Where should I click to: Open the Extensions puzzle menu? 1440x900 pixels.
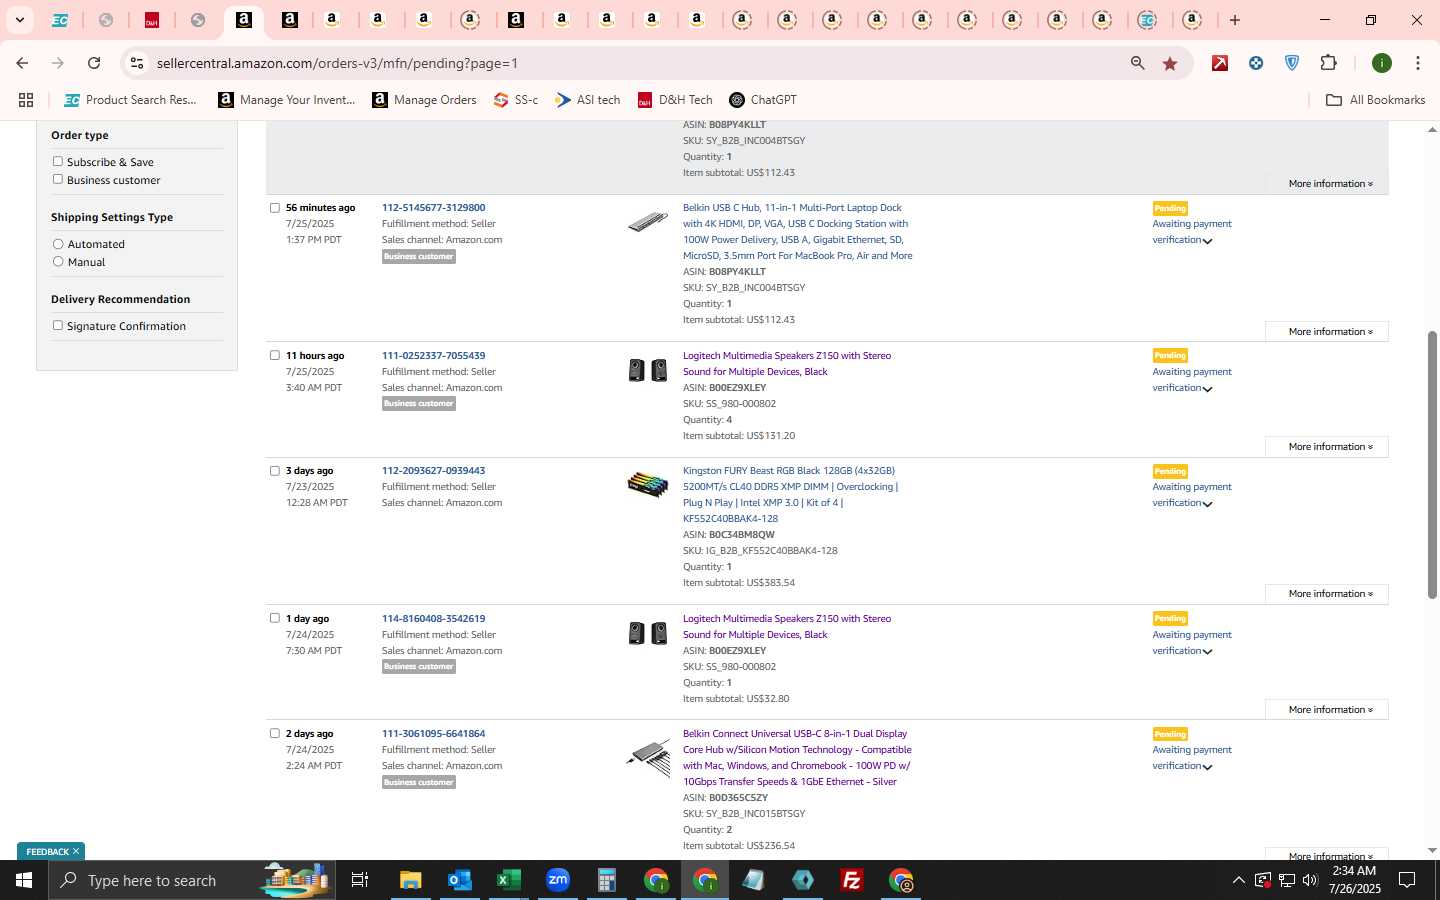(x=1328, y=63)
